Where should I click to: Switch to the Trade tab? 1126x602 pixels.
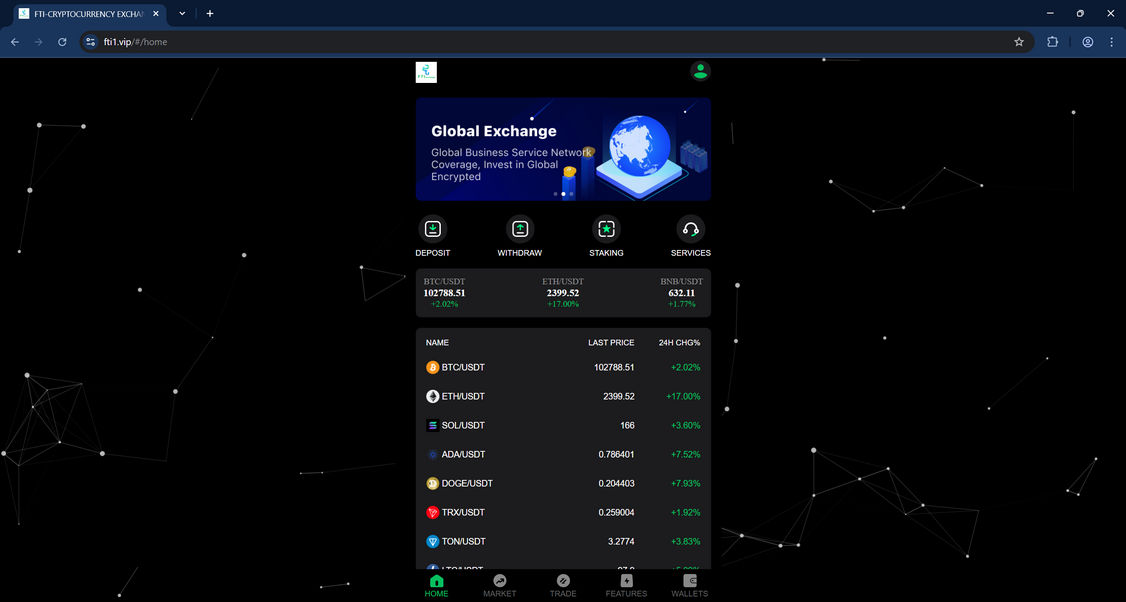(563, 586)
